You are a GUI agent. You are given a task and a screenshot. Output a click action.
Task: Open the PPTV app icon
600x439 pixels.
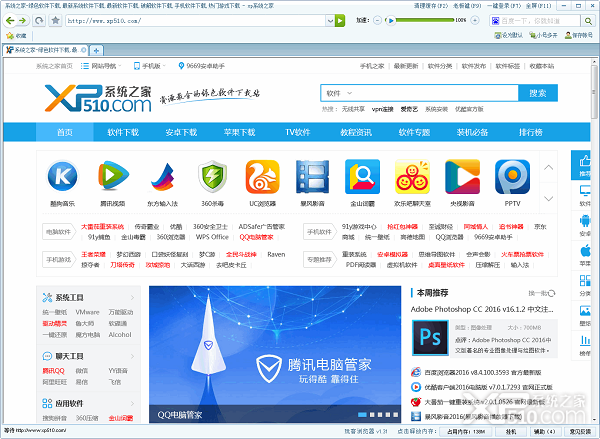[512, 176]
